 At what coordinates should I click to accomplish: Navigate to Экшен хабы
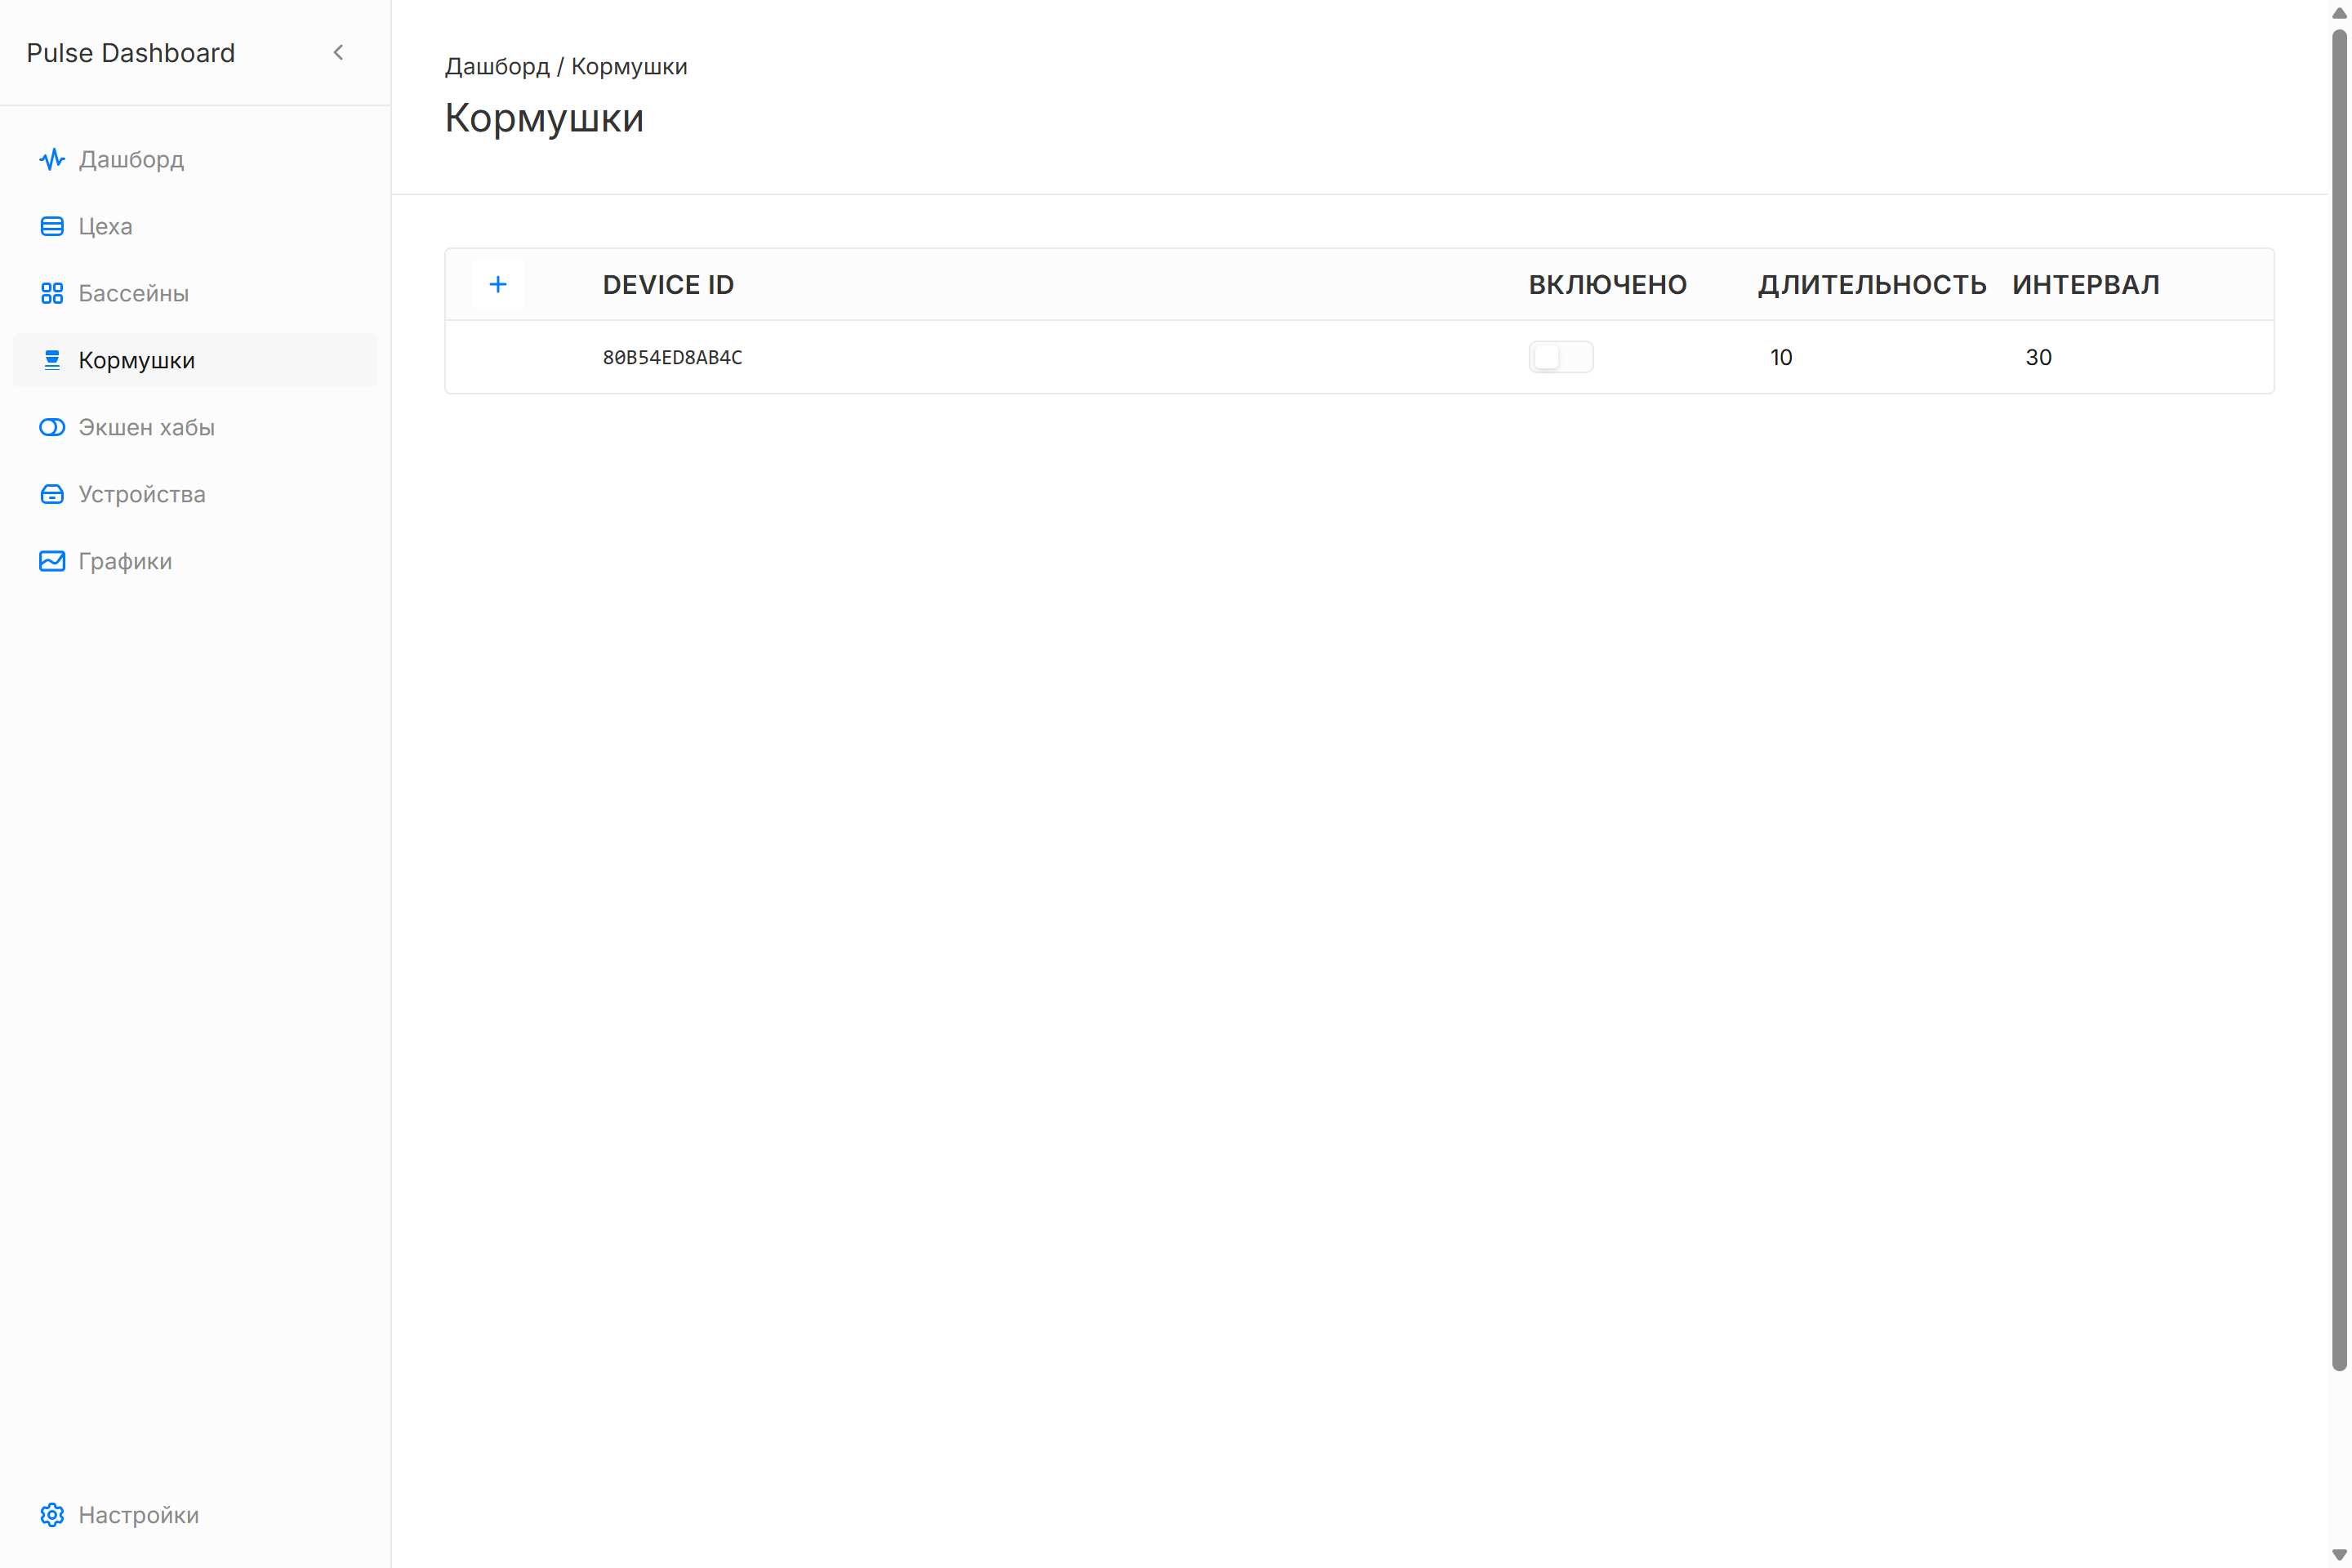click(195, 427)
